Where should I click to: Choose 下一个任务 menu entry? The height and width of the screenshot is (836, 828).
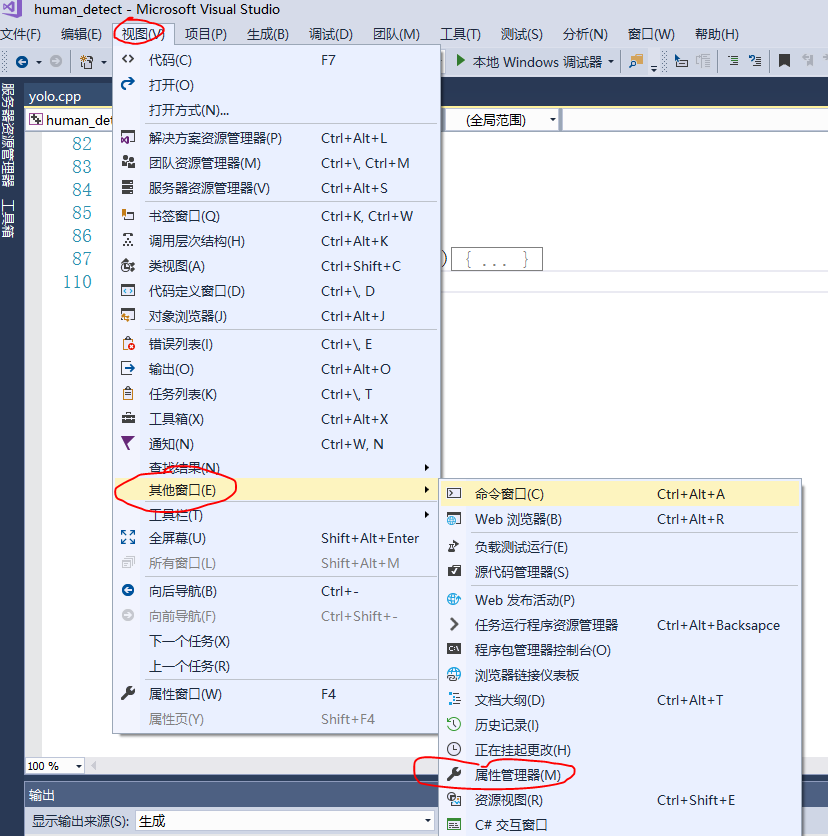coord(276,641)
